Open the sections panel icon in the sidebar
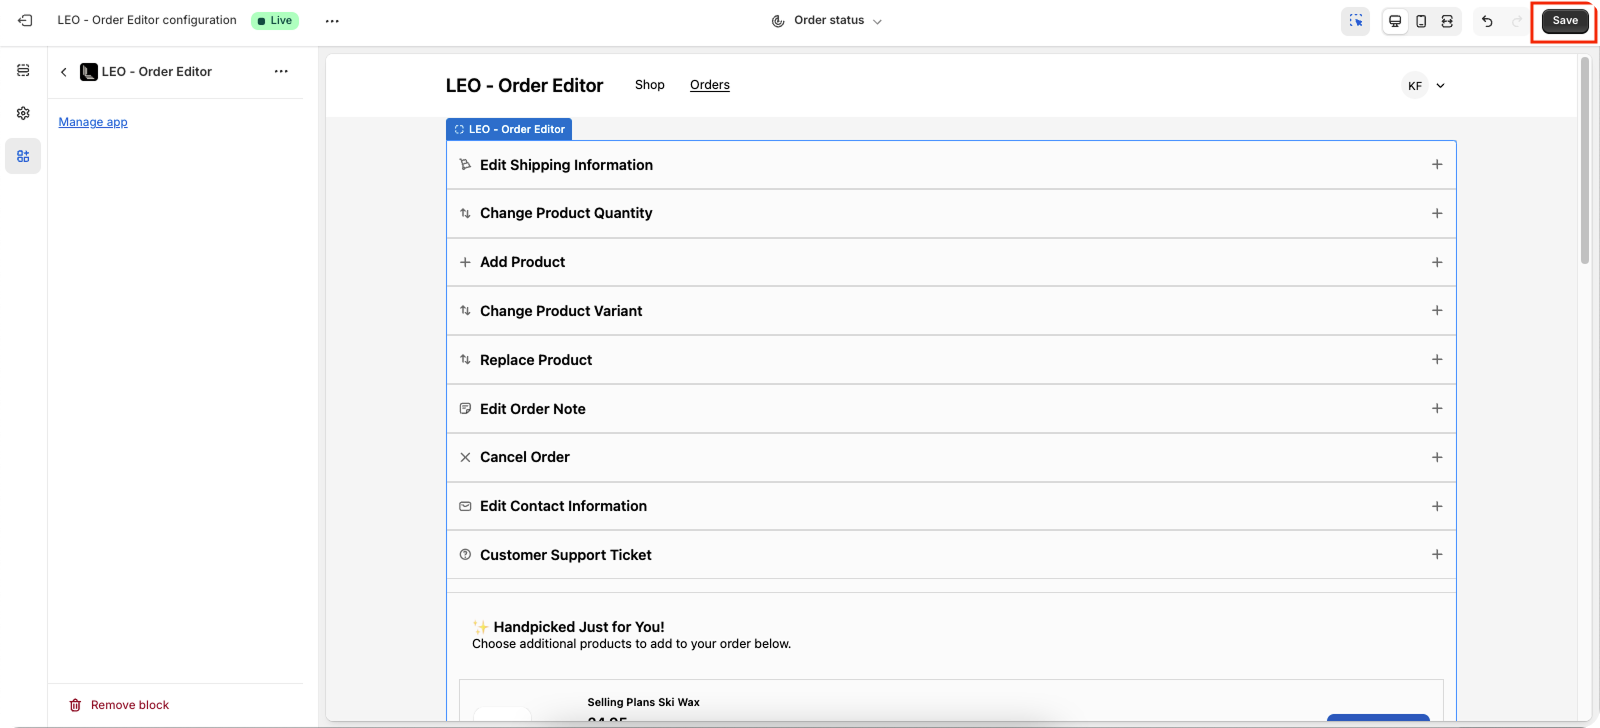Viewport: 1600px width, 728px height. coord(23,70)
